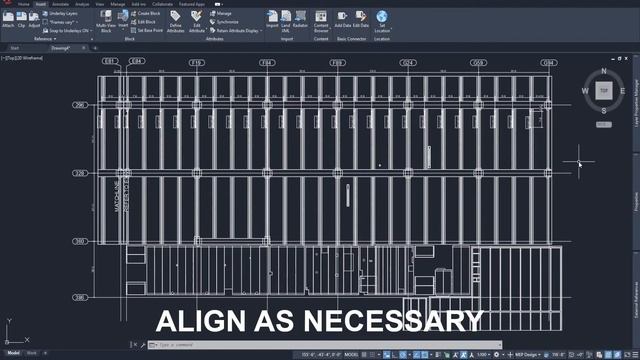Open the Home ribbon tab
Viewport: 640px width, 360px height.
pyautogui.click(x=23, y=4)
